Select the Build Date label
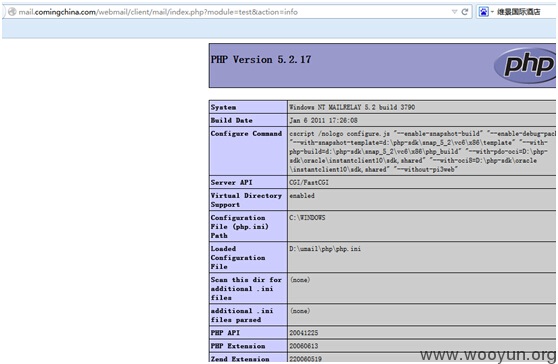The height and width of the screenshot is (364, 558). pyautogui.click(x=231, y=120)
